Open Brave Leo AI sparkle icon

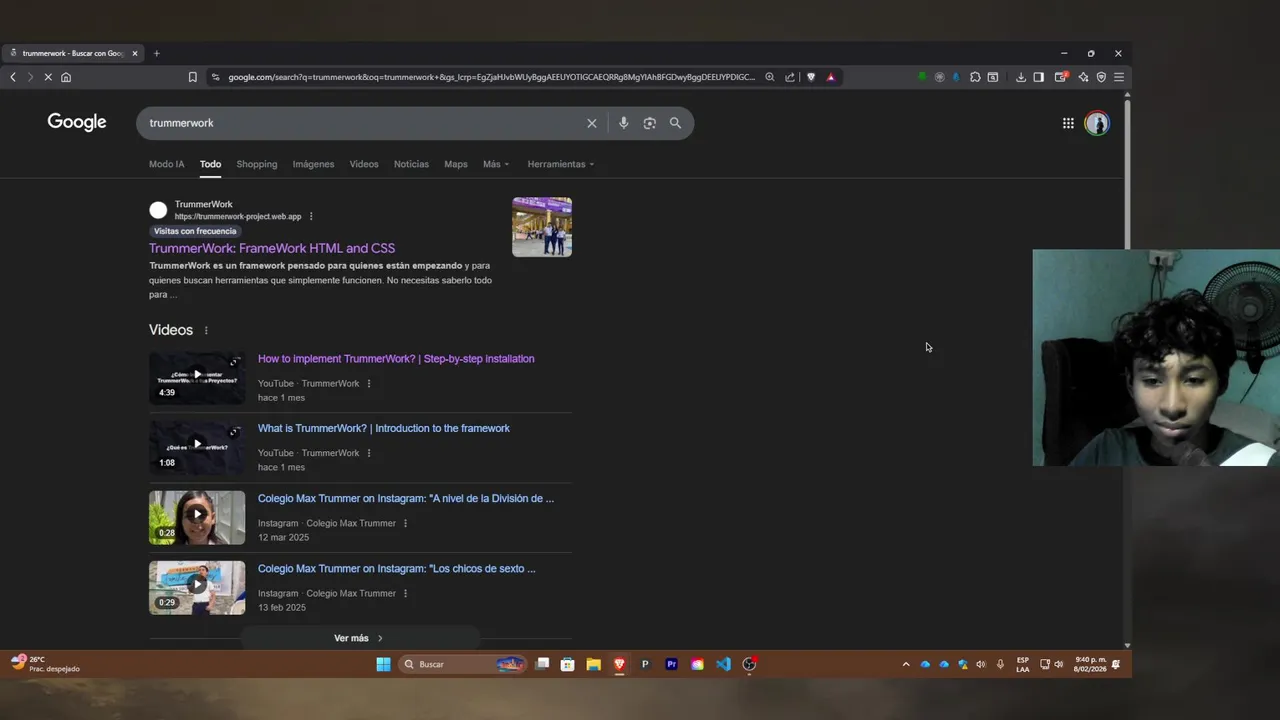click(1083, 77)
